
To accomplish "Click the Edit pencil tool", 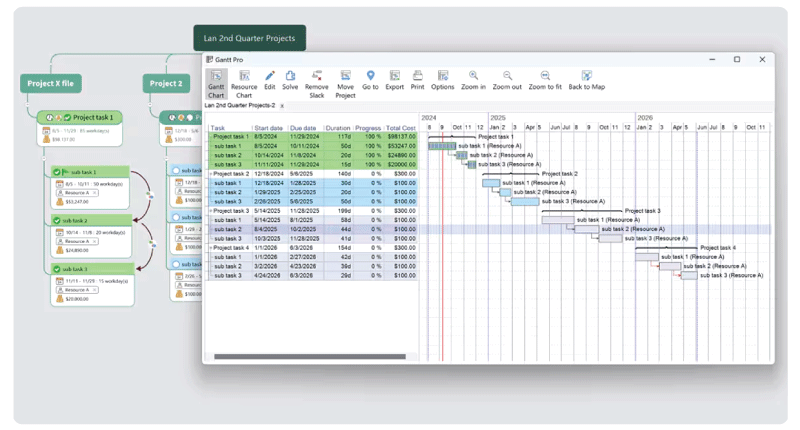I will click(x=269, y=81).
